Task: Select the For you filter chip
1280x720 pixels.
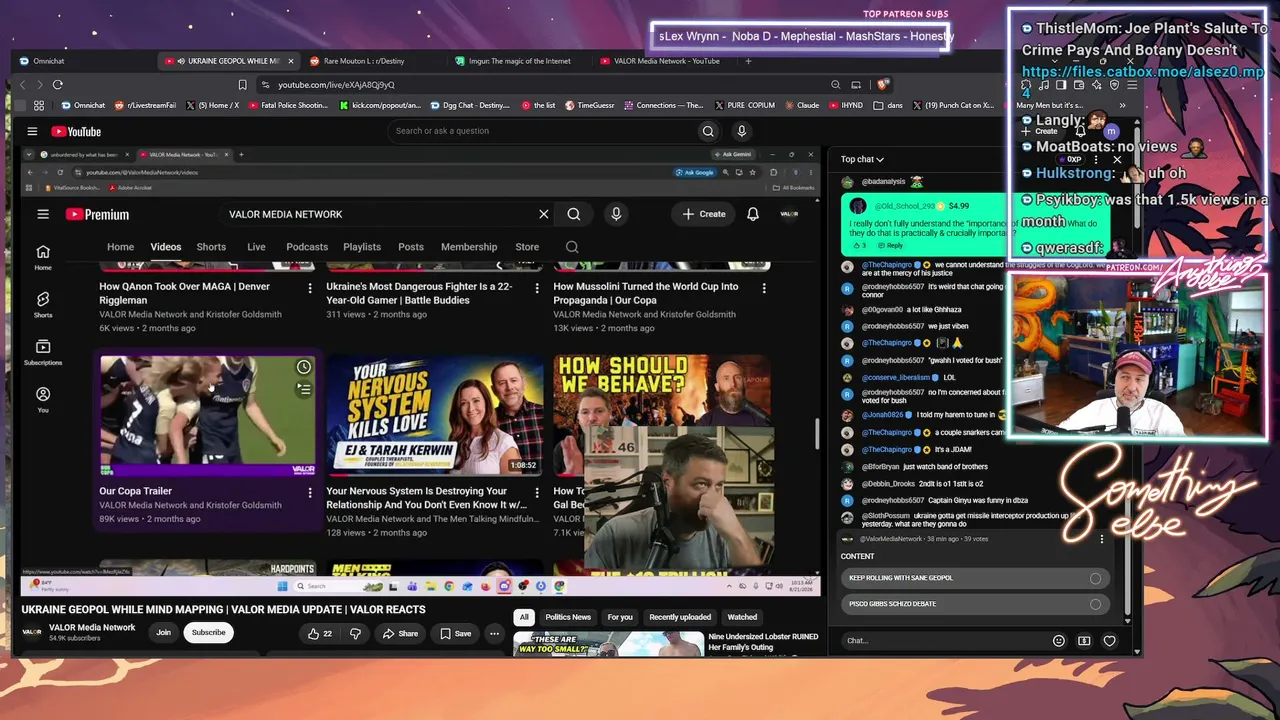Action: (x=620, y=617)
